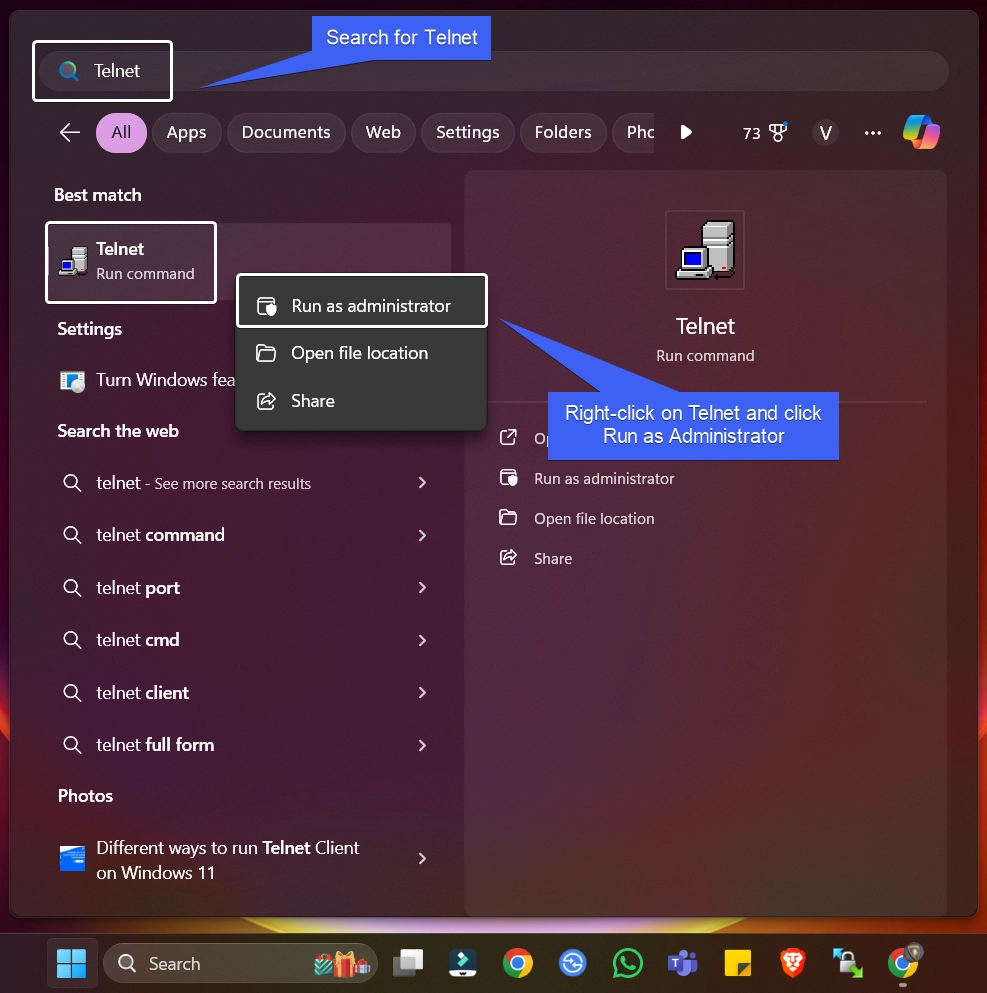The image size is (987, 993).
Task: Open Task View on the taskbar
Action: (x=408, y=963)
